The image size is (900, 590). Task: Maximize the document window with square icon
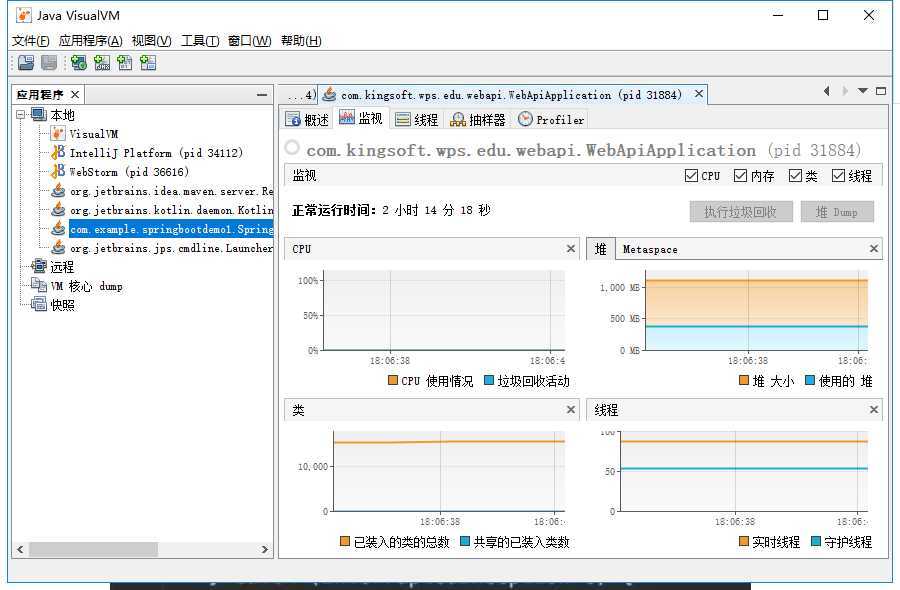coord(880,91)
